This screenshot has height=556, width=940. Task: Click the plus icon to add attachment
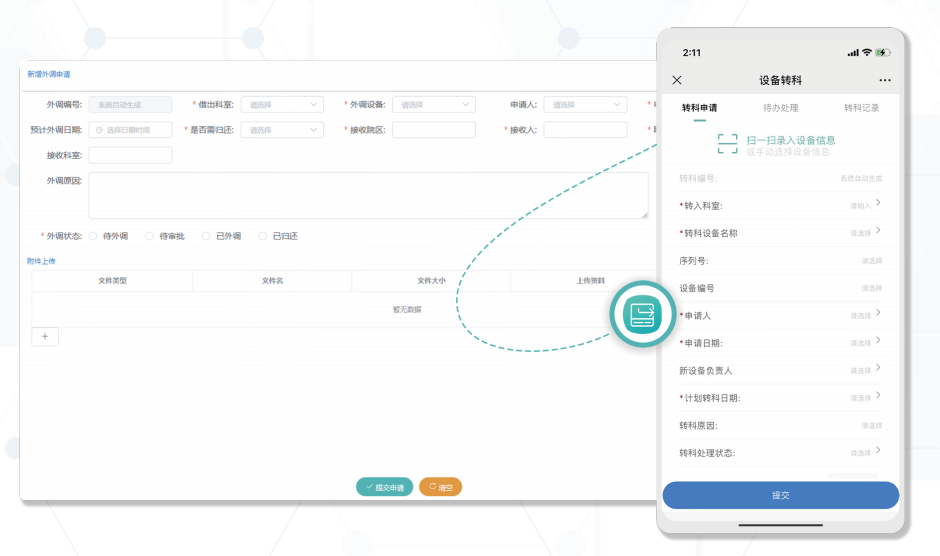click(45, 337)
